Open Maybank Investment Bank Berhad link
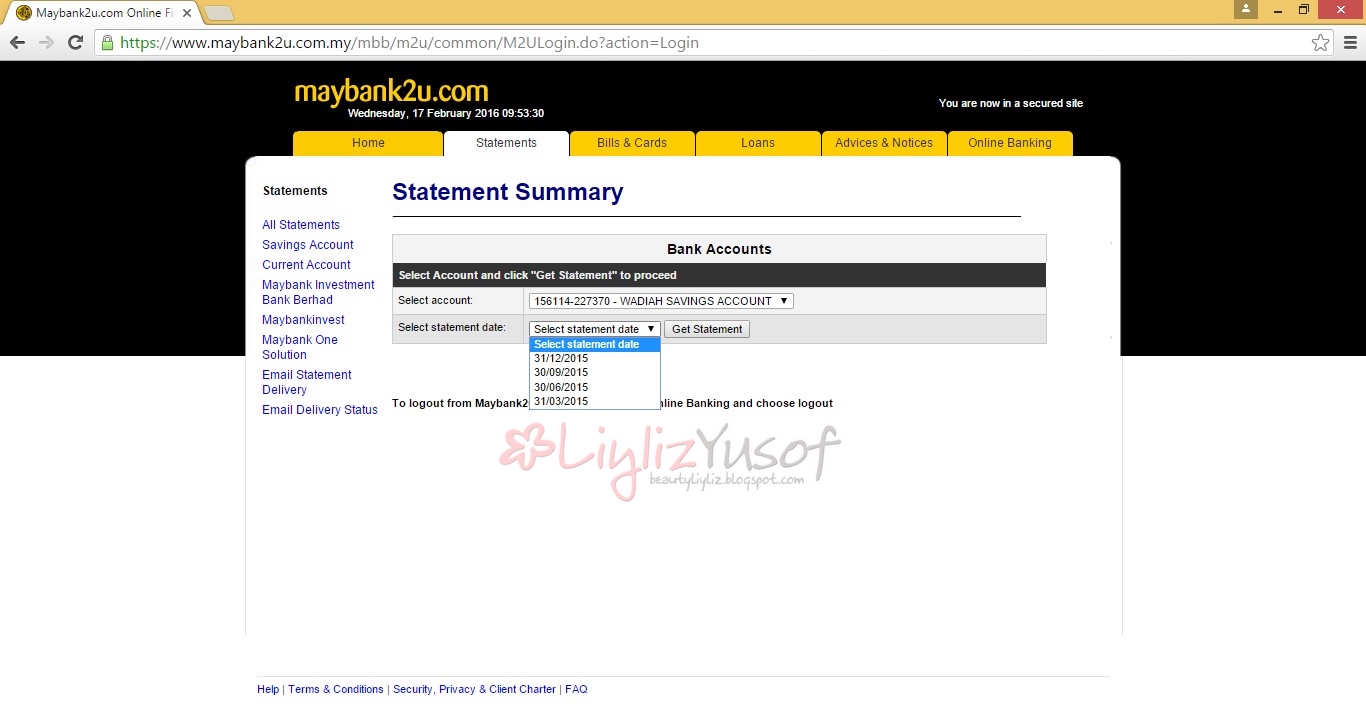 click(318, 292)
